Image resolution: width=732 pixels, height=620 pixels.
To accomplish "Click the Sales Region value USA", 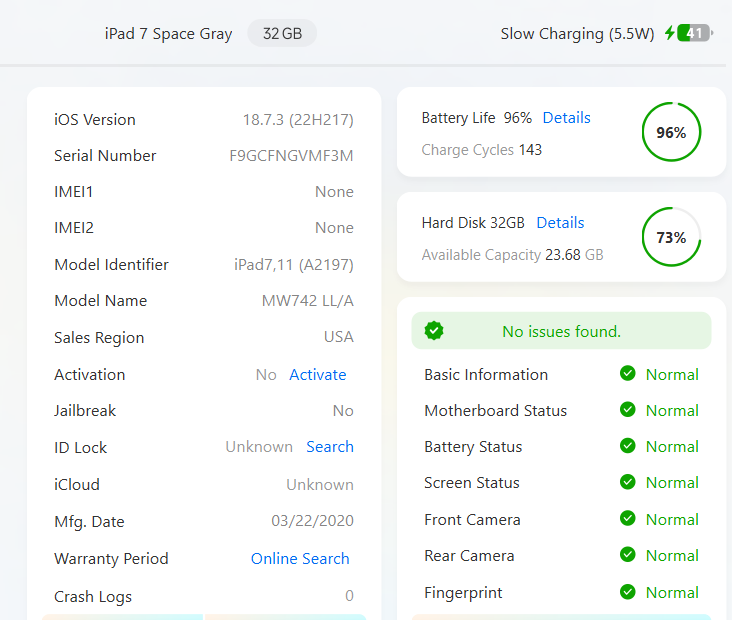I will click(x=339, y=337).
